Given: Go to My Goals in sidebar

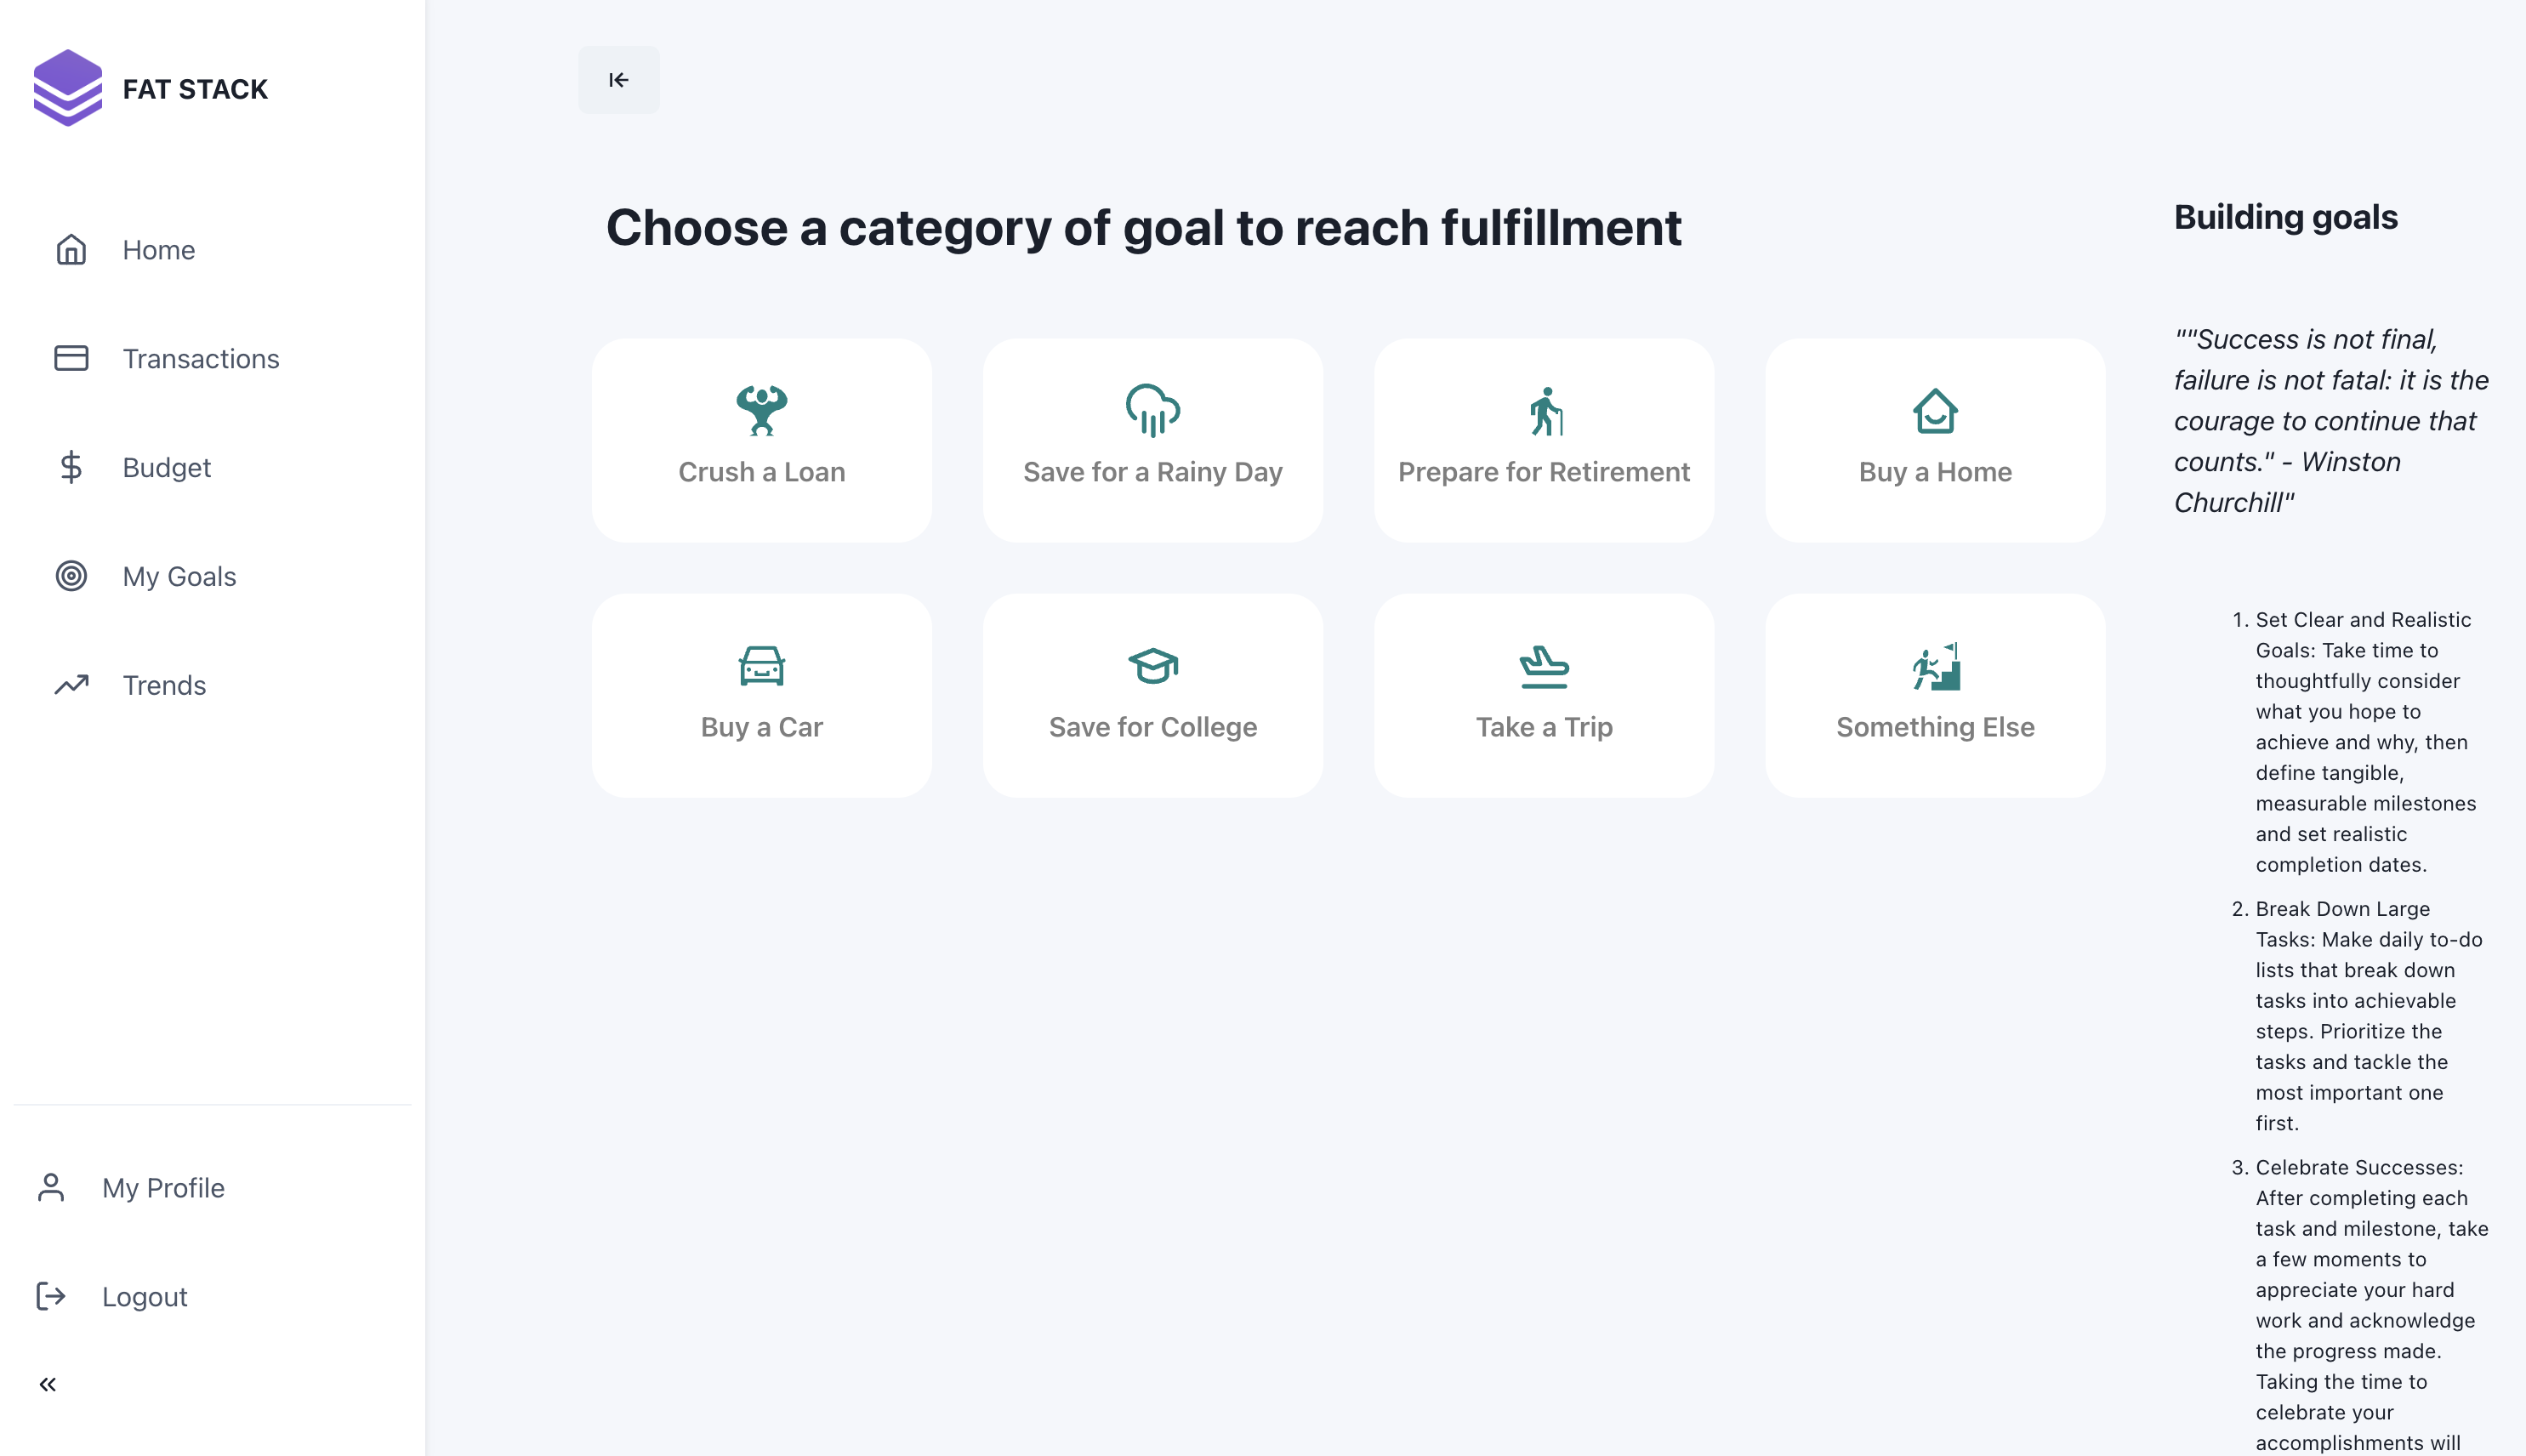Looking at the screenshot, I should [180, 576].
